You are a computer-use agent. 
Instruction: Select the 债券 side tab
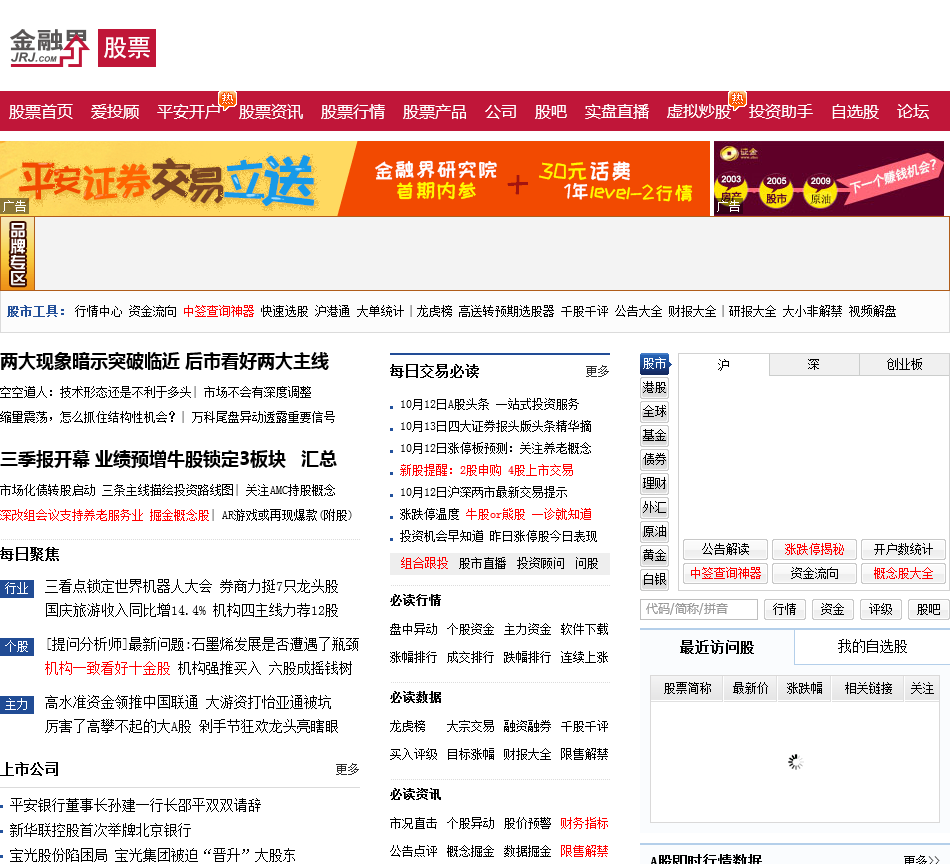[654, 460]
